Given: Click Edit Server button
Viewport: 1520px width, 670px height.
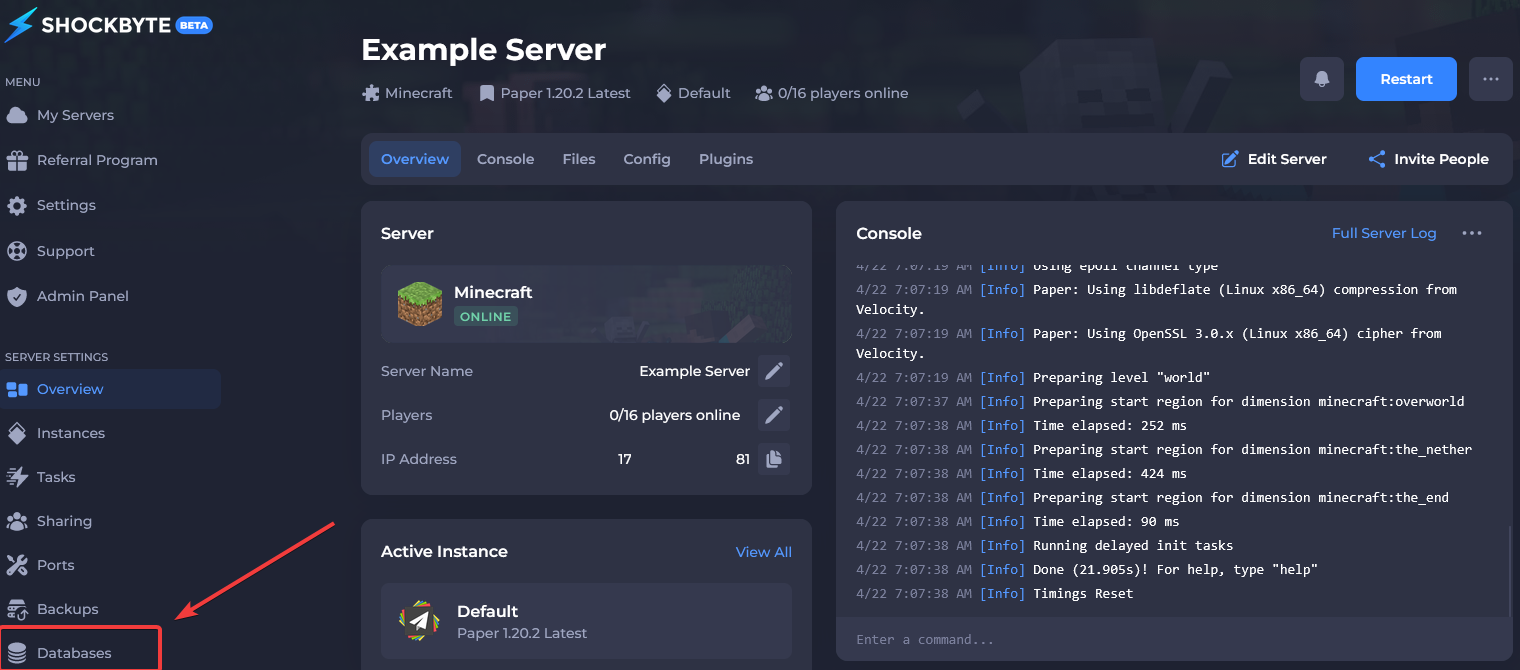Looking at the screenshot, I should pyautogui.click(x=1274, y=159).
